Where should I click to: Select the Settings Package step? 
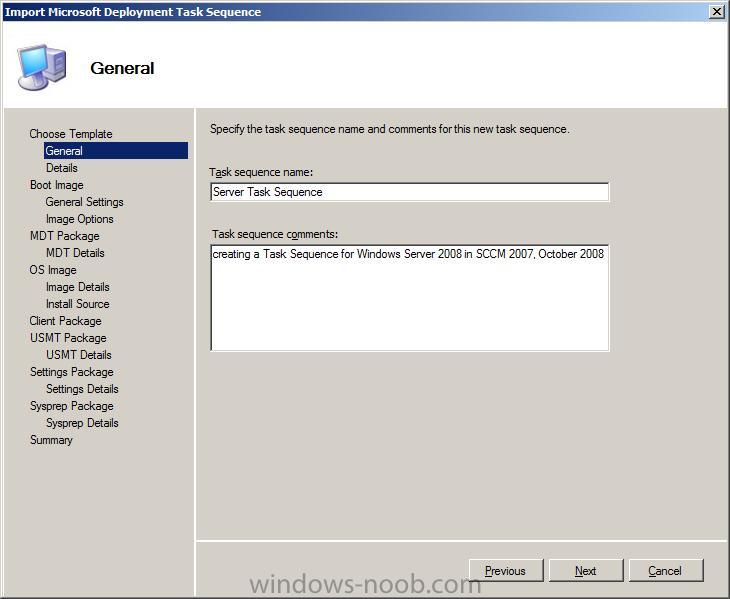[72, 372]
